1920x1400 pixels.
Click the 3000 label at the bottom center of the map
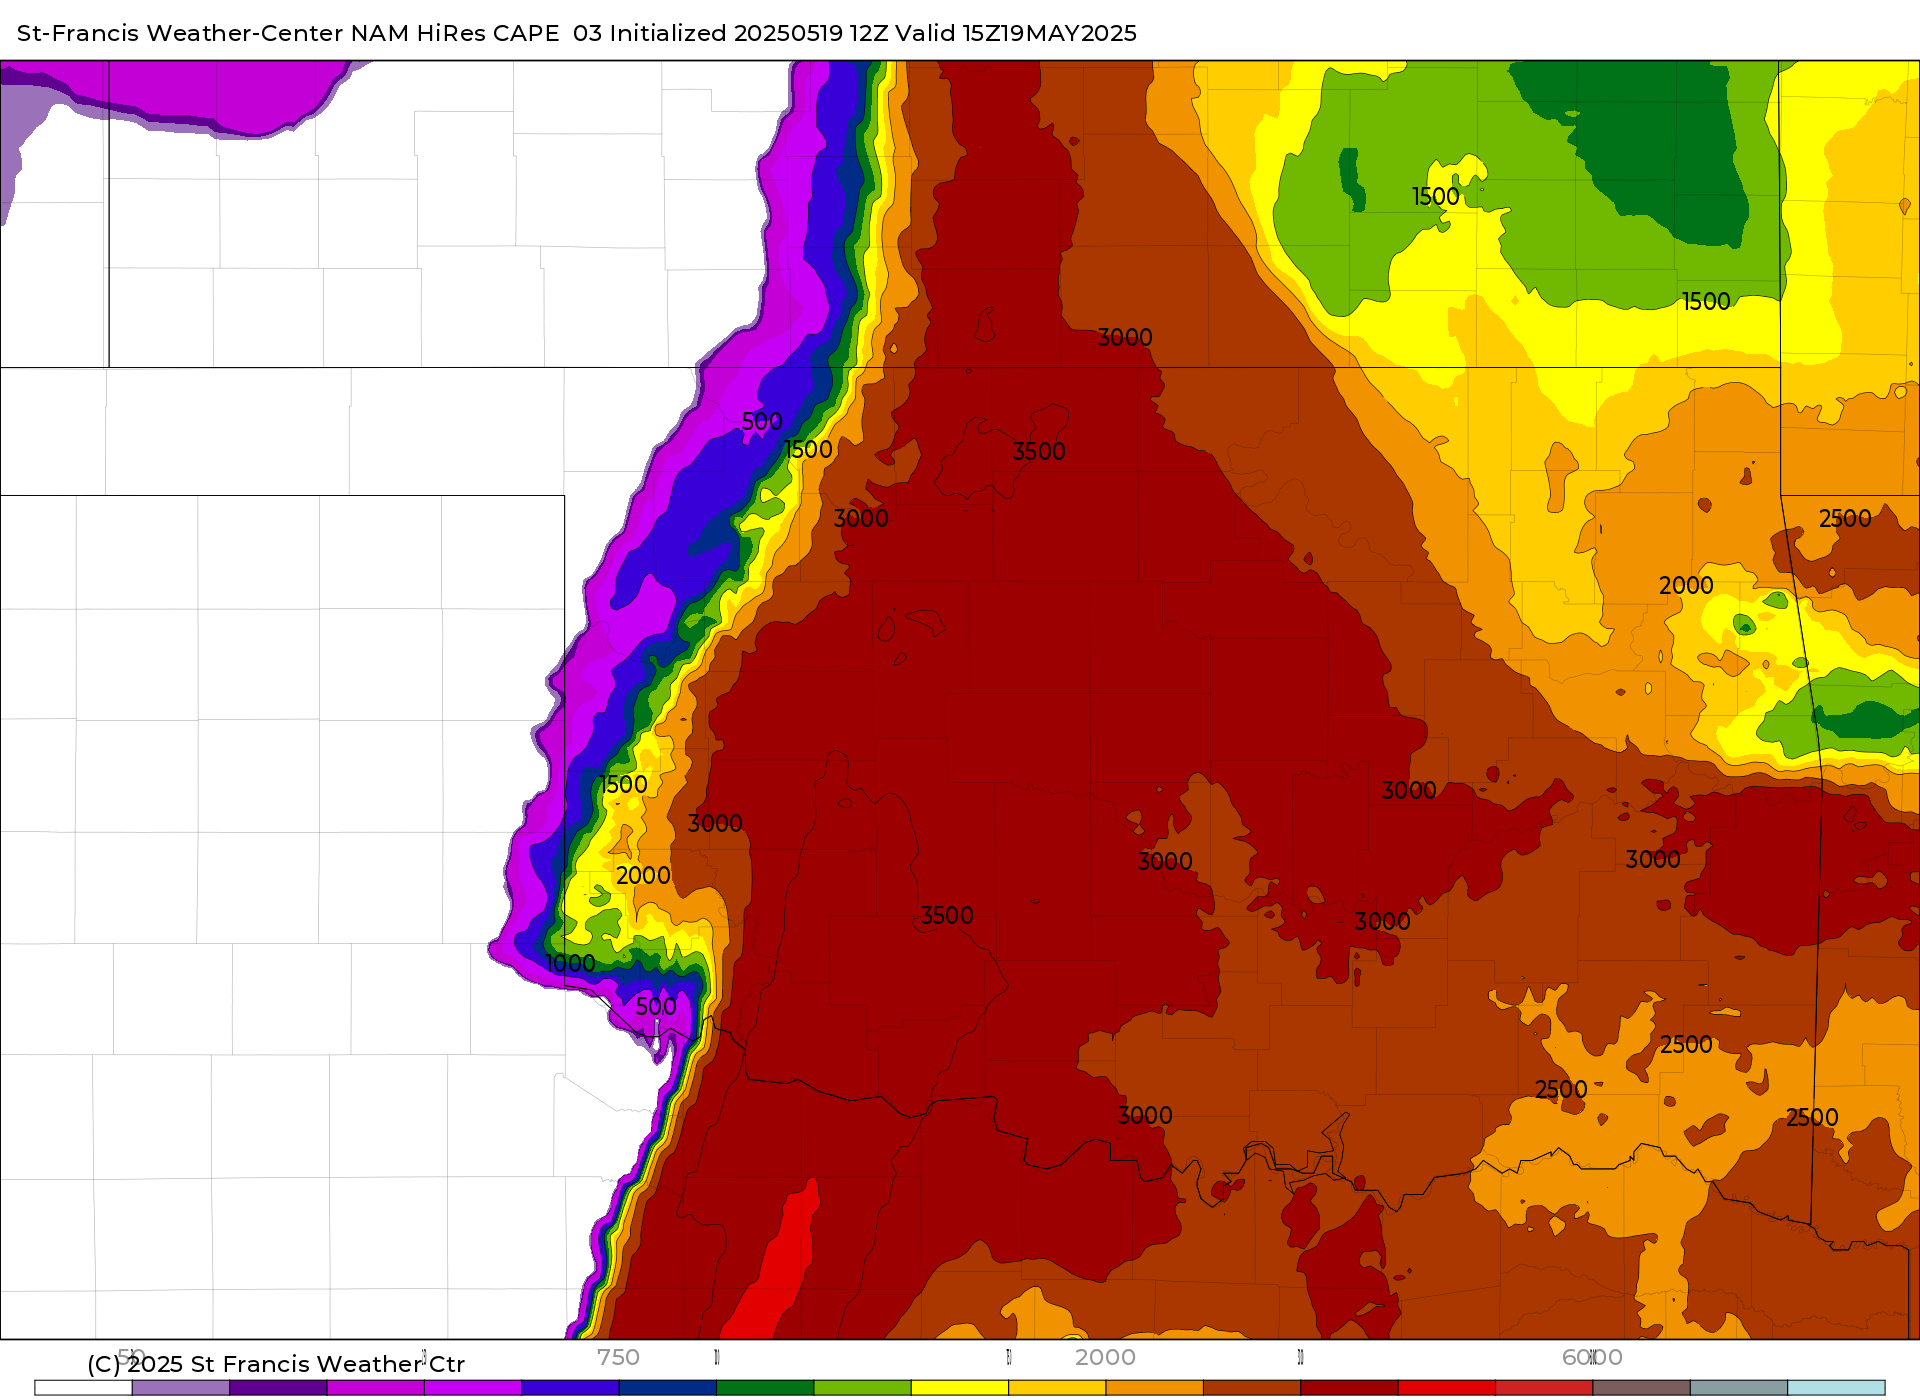pos(1145,1115)
